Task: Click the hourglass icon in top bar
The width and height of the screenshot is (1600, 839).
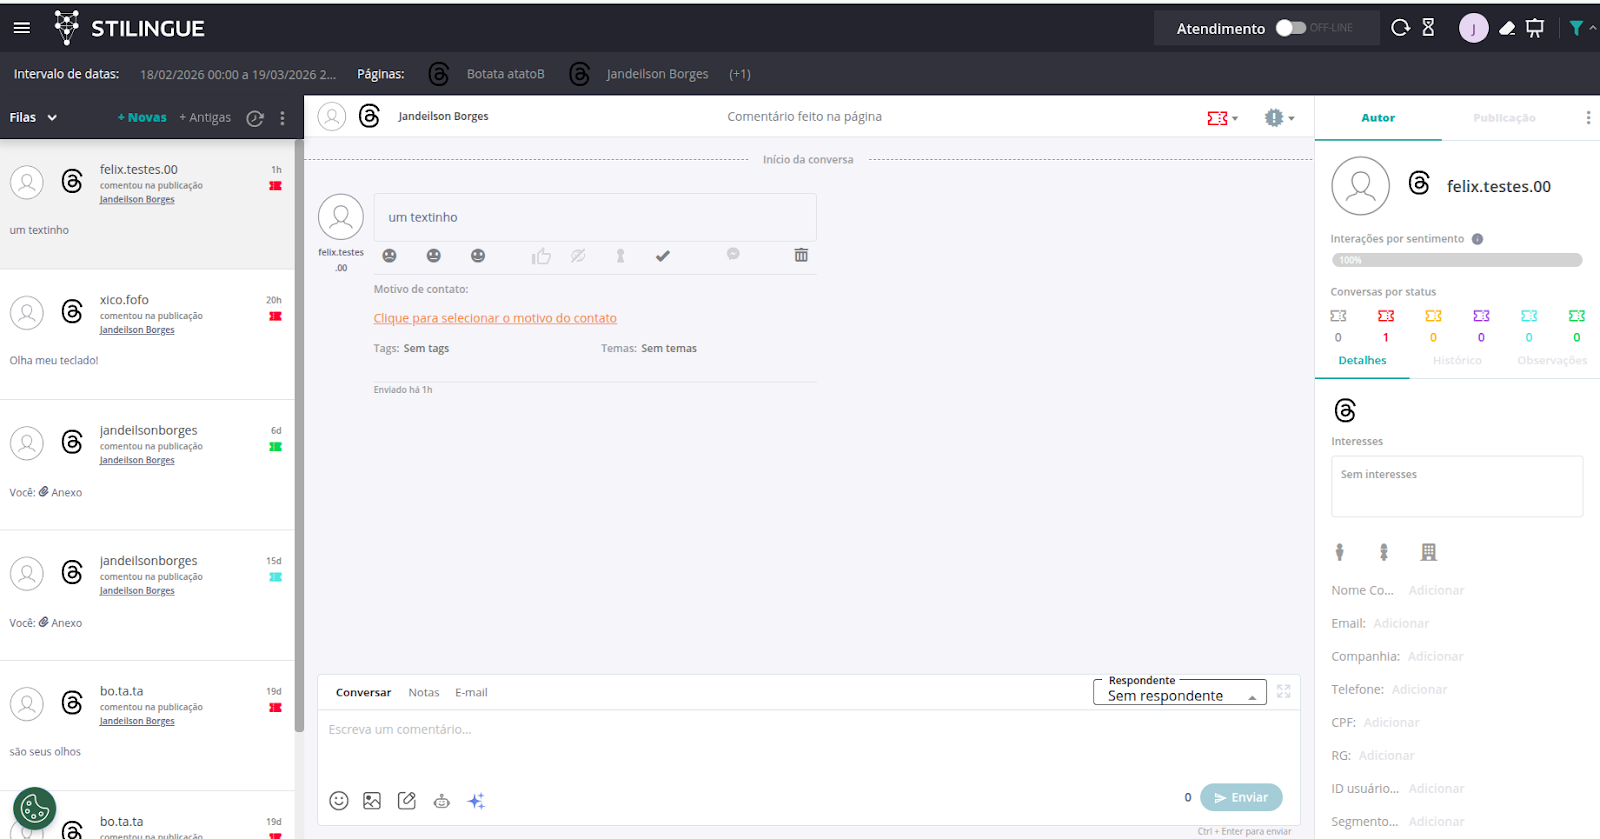Action: click(x=1428, y=28)
